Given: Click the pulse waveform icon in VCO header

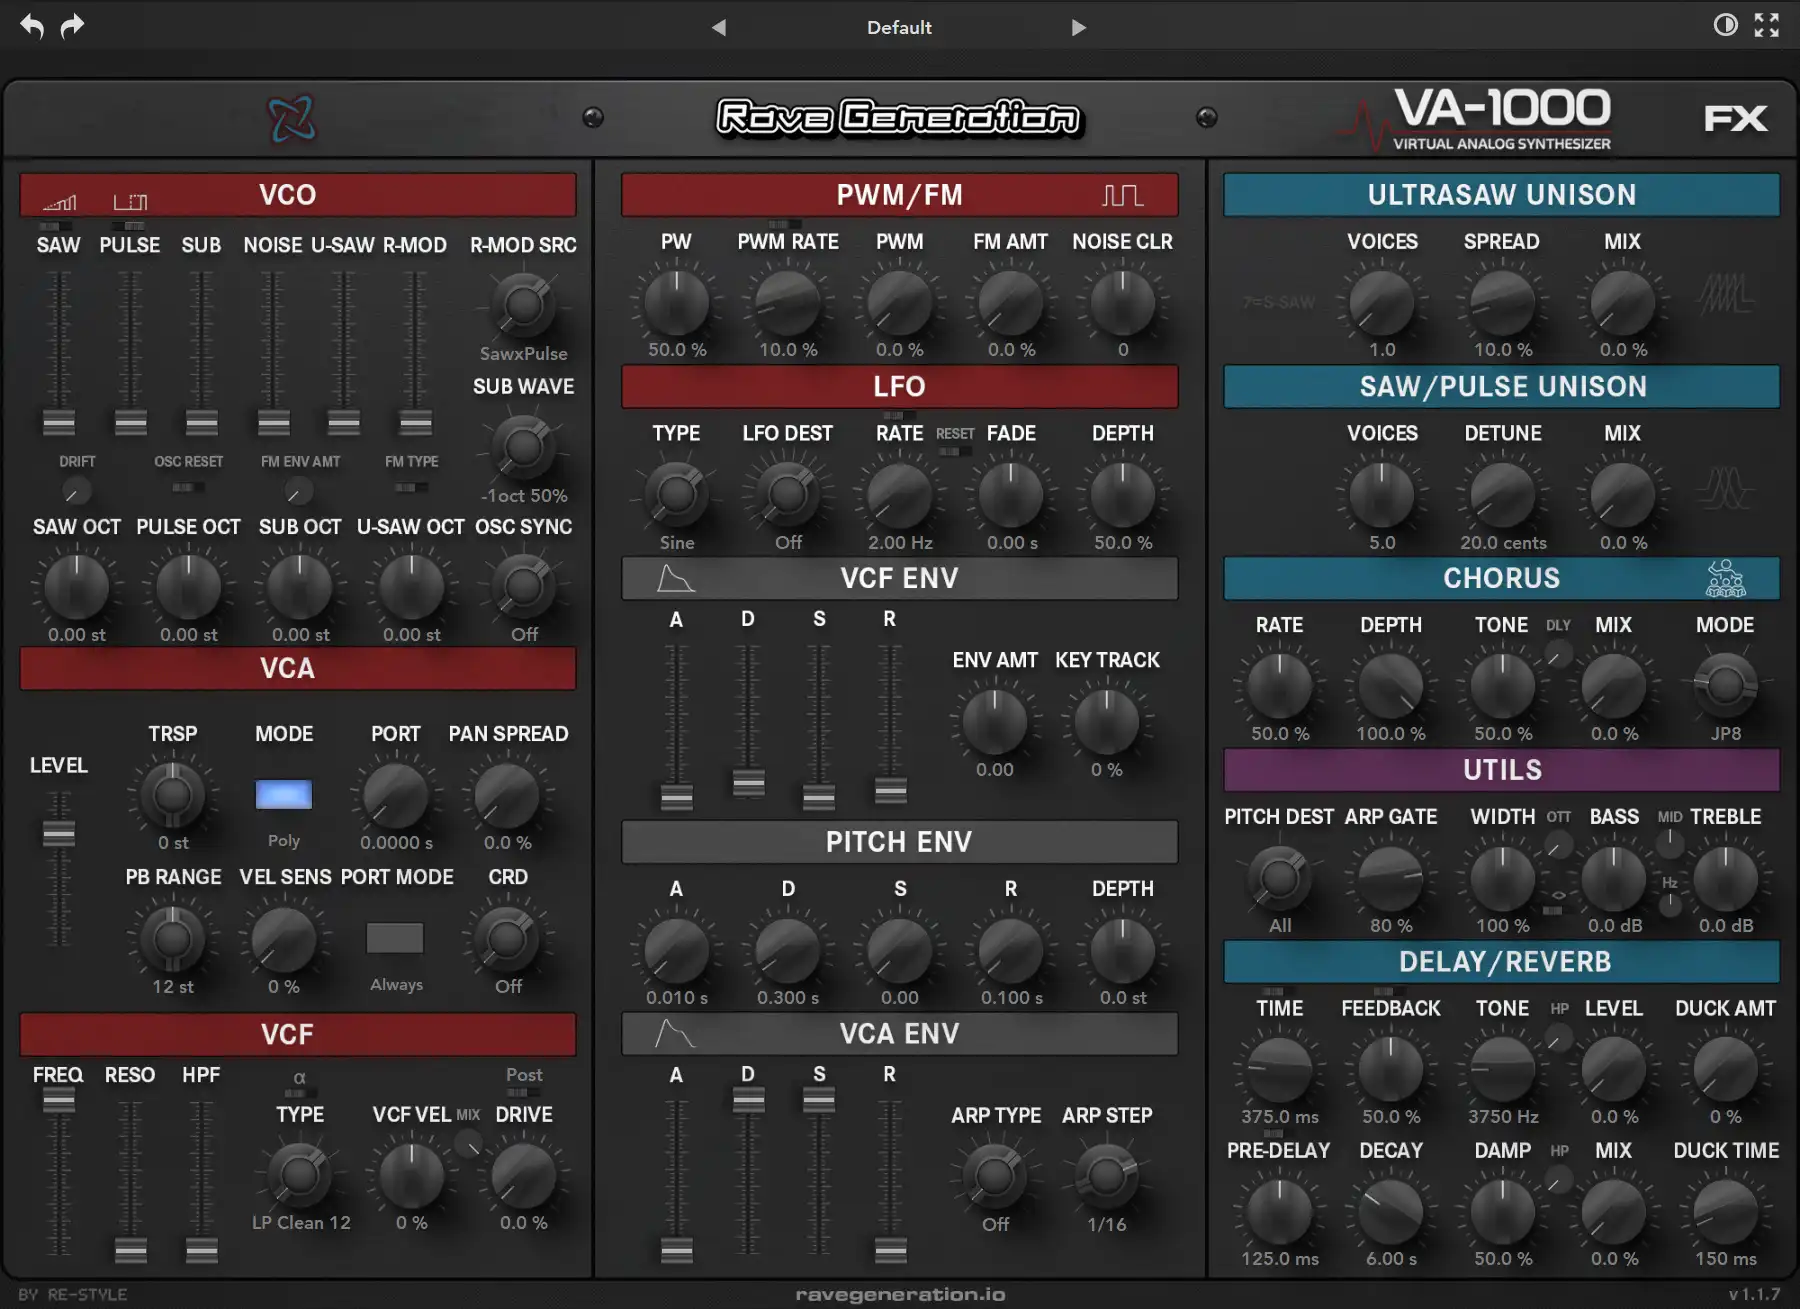Looking at the screenshot, I should pos(130,202).
